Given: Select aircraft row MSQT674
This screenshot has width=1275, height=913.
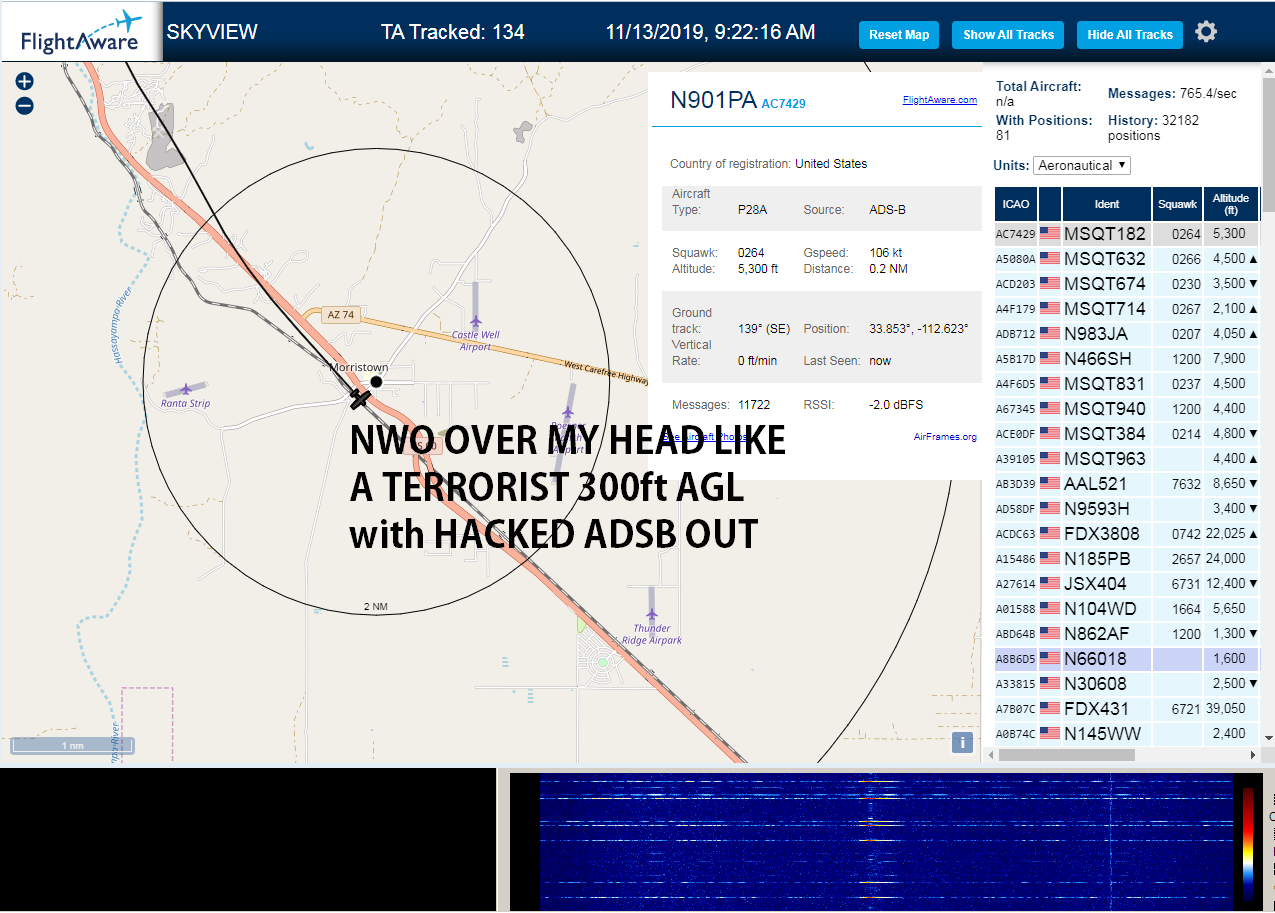Looking at the screenshot, I should (x=1127, y=284).
